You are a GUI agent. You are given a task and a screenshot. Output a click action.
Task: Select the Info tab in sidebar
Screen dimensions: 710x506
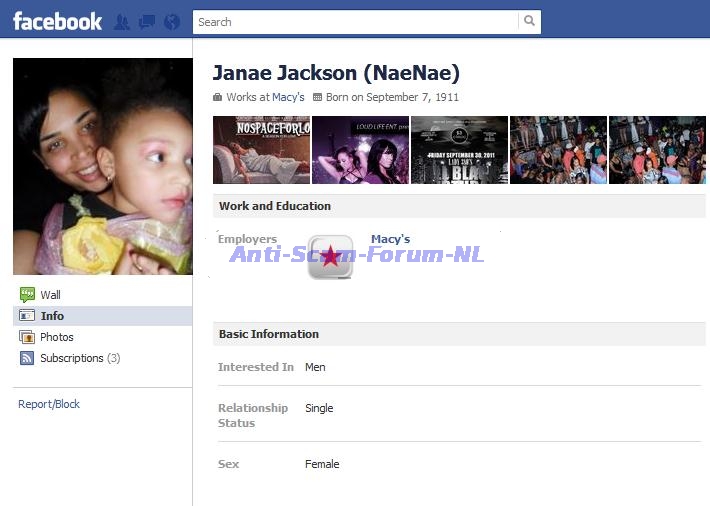tap(52, 316)
